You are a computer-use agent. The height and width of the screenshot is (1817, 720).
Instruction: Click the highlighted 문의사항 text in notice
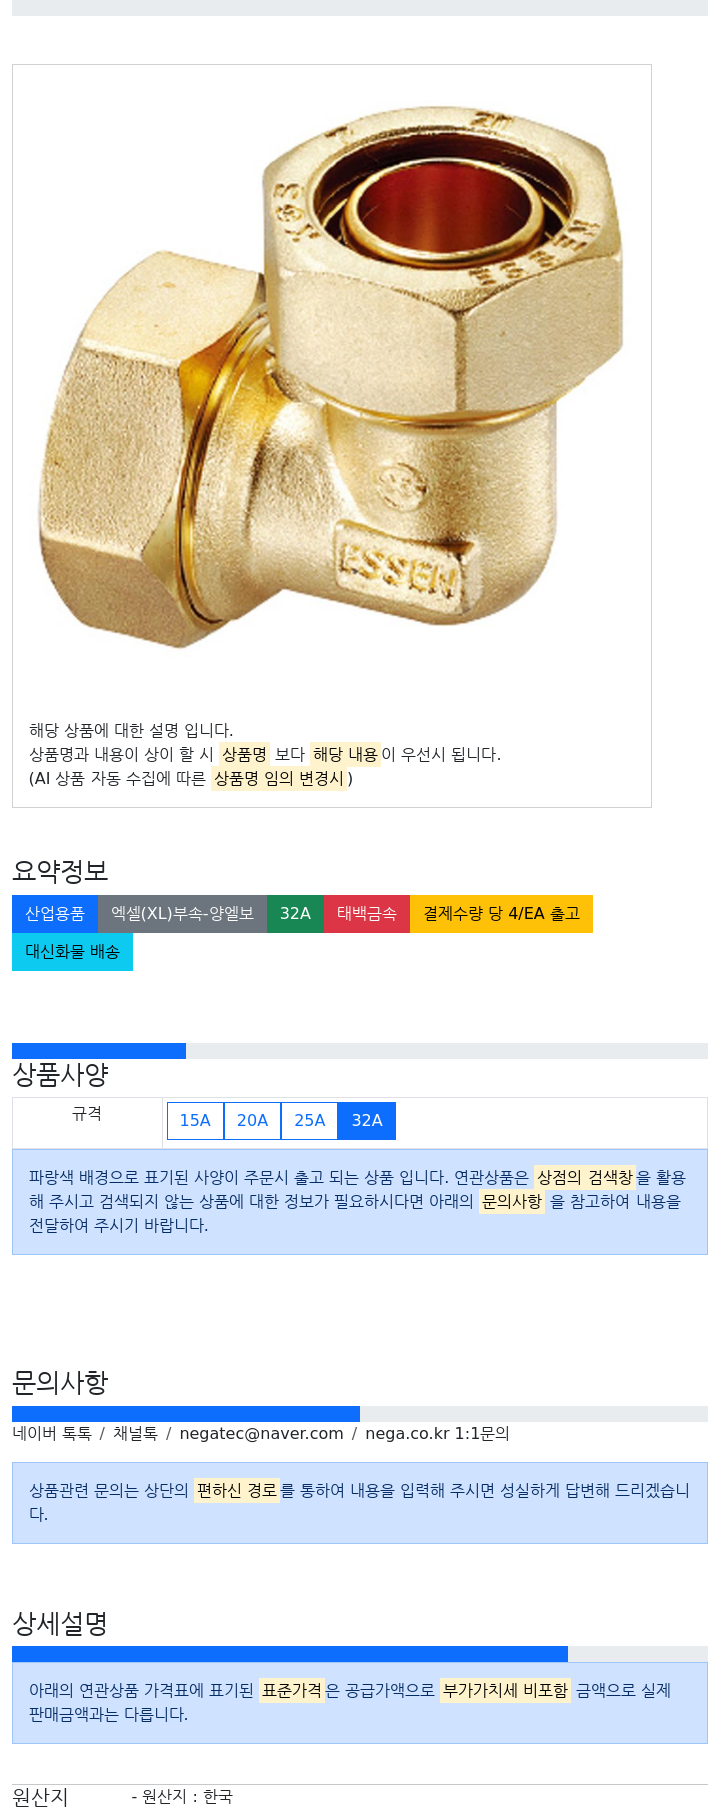[x=512, y=1202]
